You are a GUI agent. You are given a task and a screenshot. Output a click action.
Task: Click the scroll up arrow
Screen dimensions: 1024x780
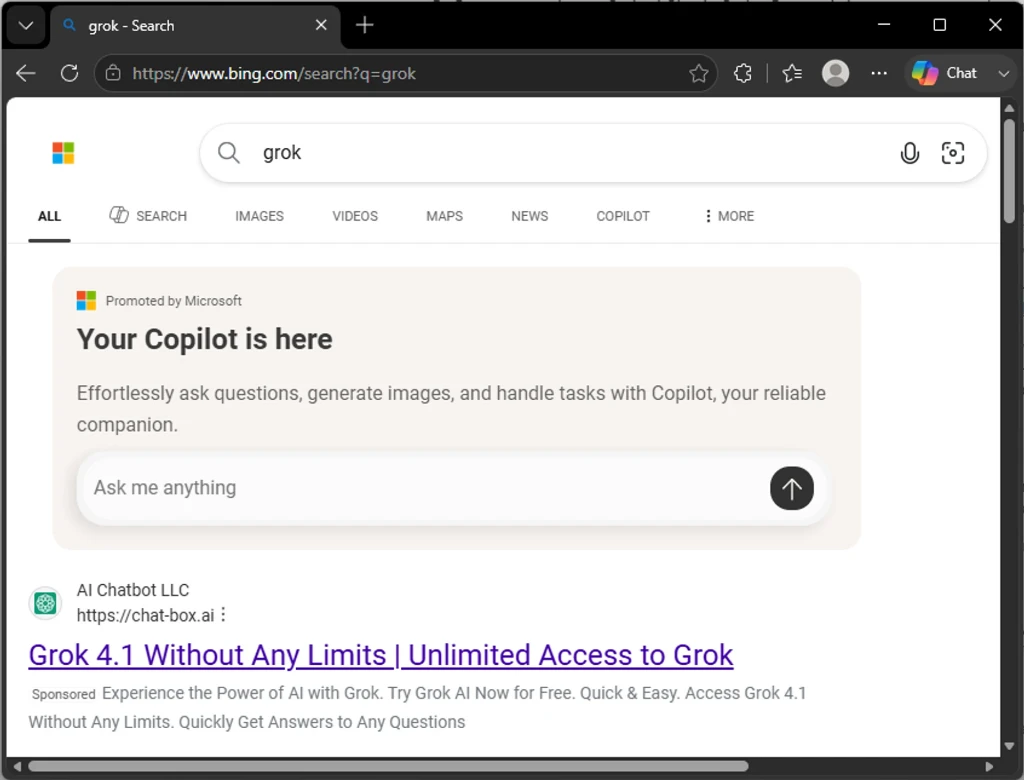1009,108
